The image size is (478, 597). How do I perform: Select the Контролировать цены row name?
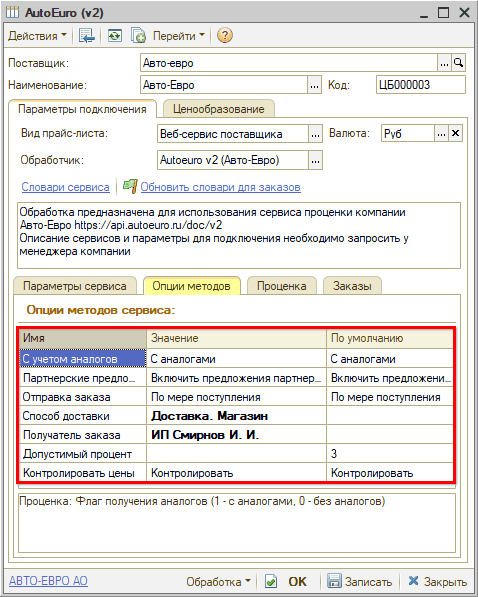point(83,473)
